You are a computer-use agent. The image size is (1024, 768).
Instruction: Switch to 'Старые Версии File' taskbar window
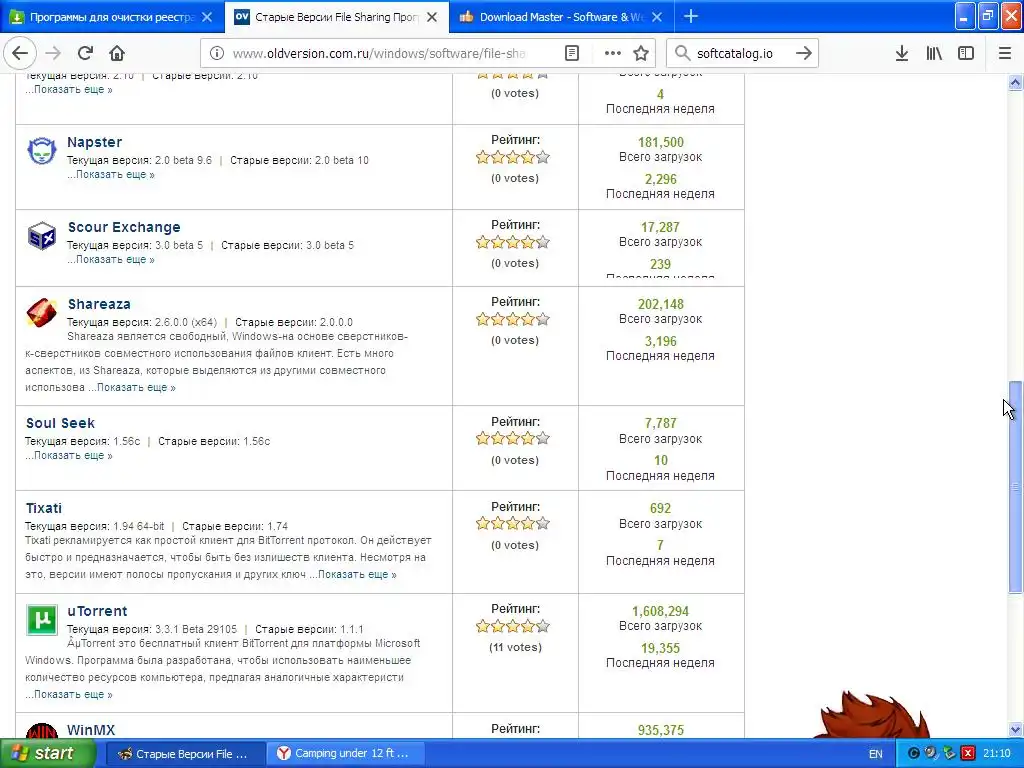(x=185, y=754)
